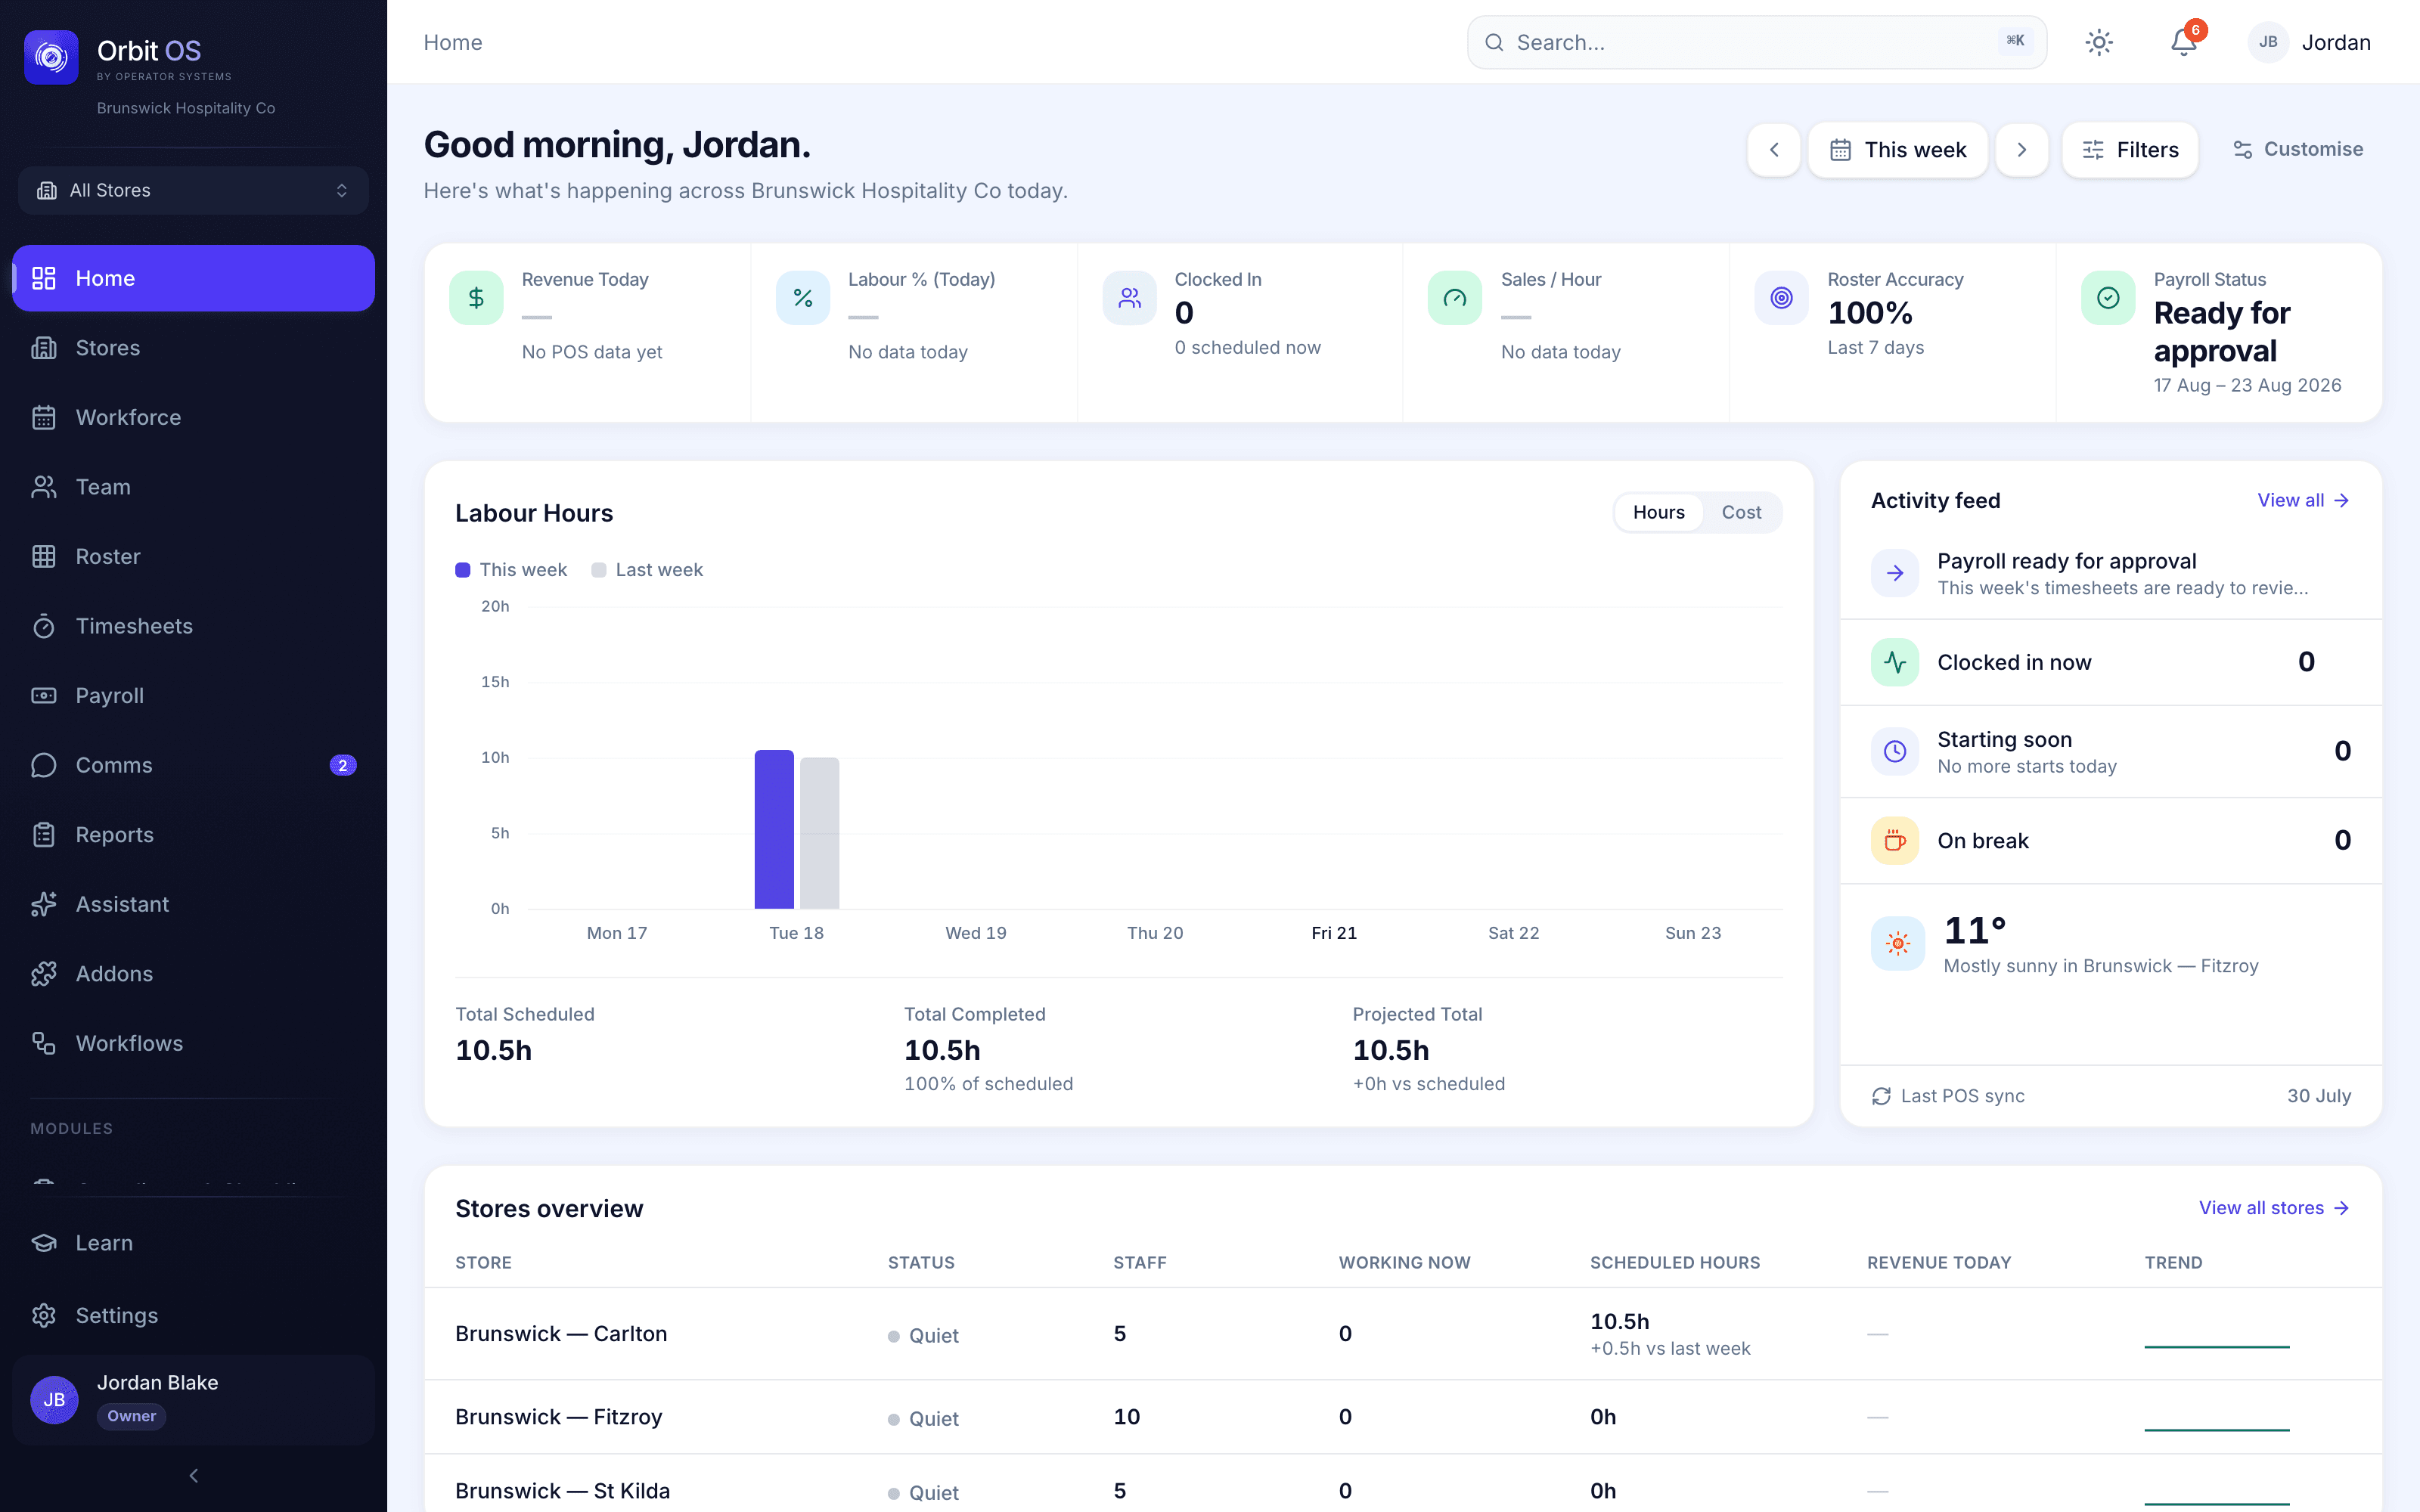Screen dimensions: 2420x1512
Task: Click the Learn graduation cap icon
Action: [44, 1242]
